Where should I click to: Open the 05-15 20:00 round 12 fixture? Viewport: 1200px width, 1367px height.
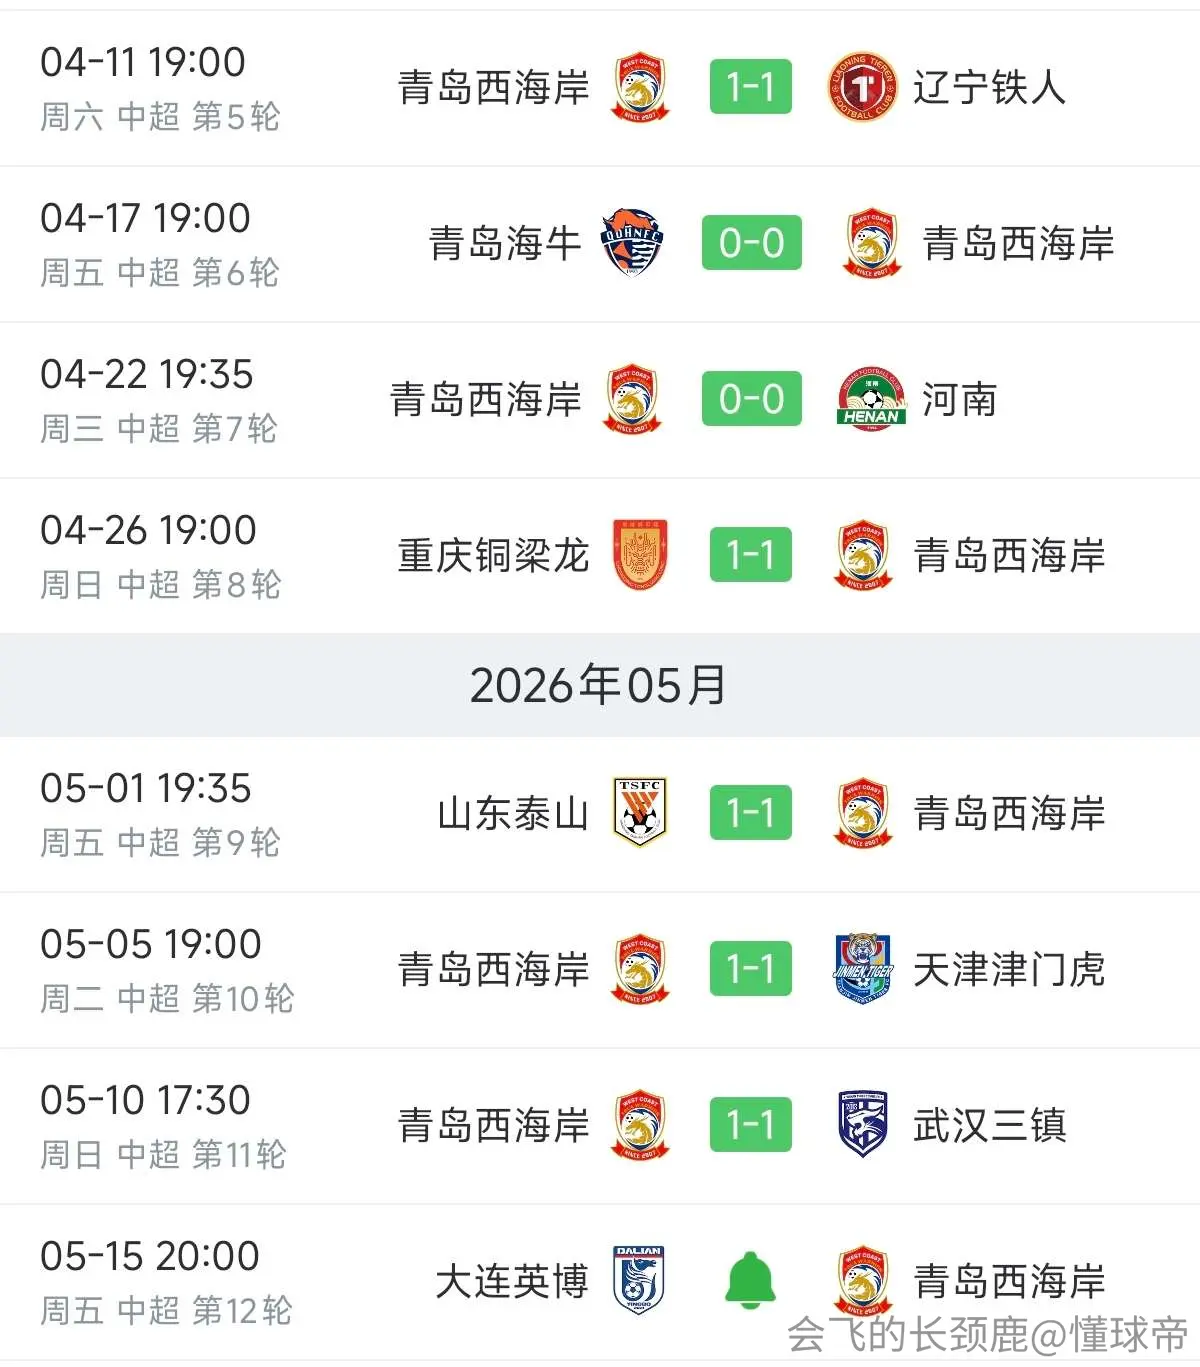coord(600,1282)
